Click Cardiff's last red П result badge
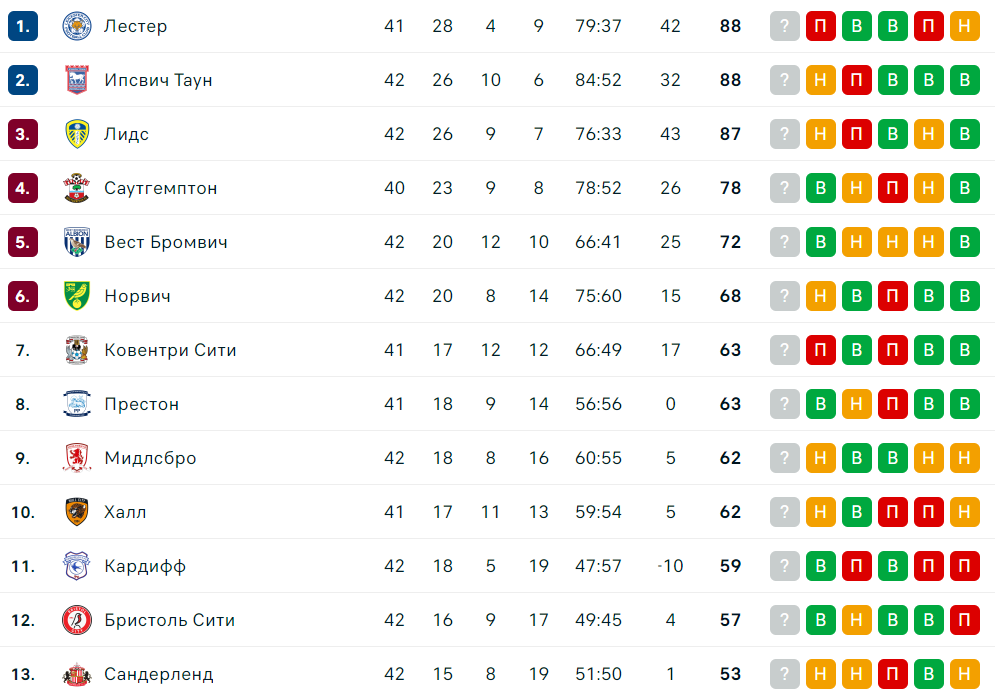This screenshot has height=695, width=999. click(x=965, y=566)
